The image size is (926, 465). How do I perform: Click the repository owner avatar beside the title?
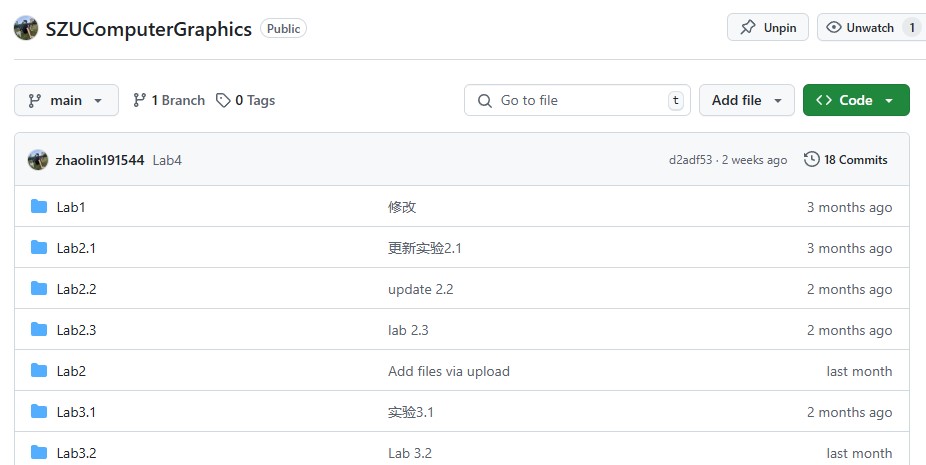(26, 28)
